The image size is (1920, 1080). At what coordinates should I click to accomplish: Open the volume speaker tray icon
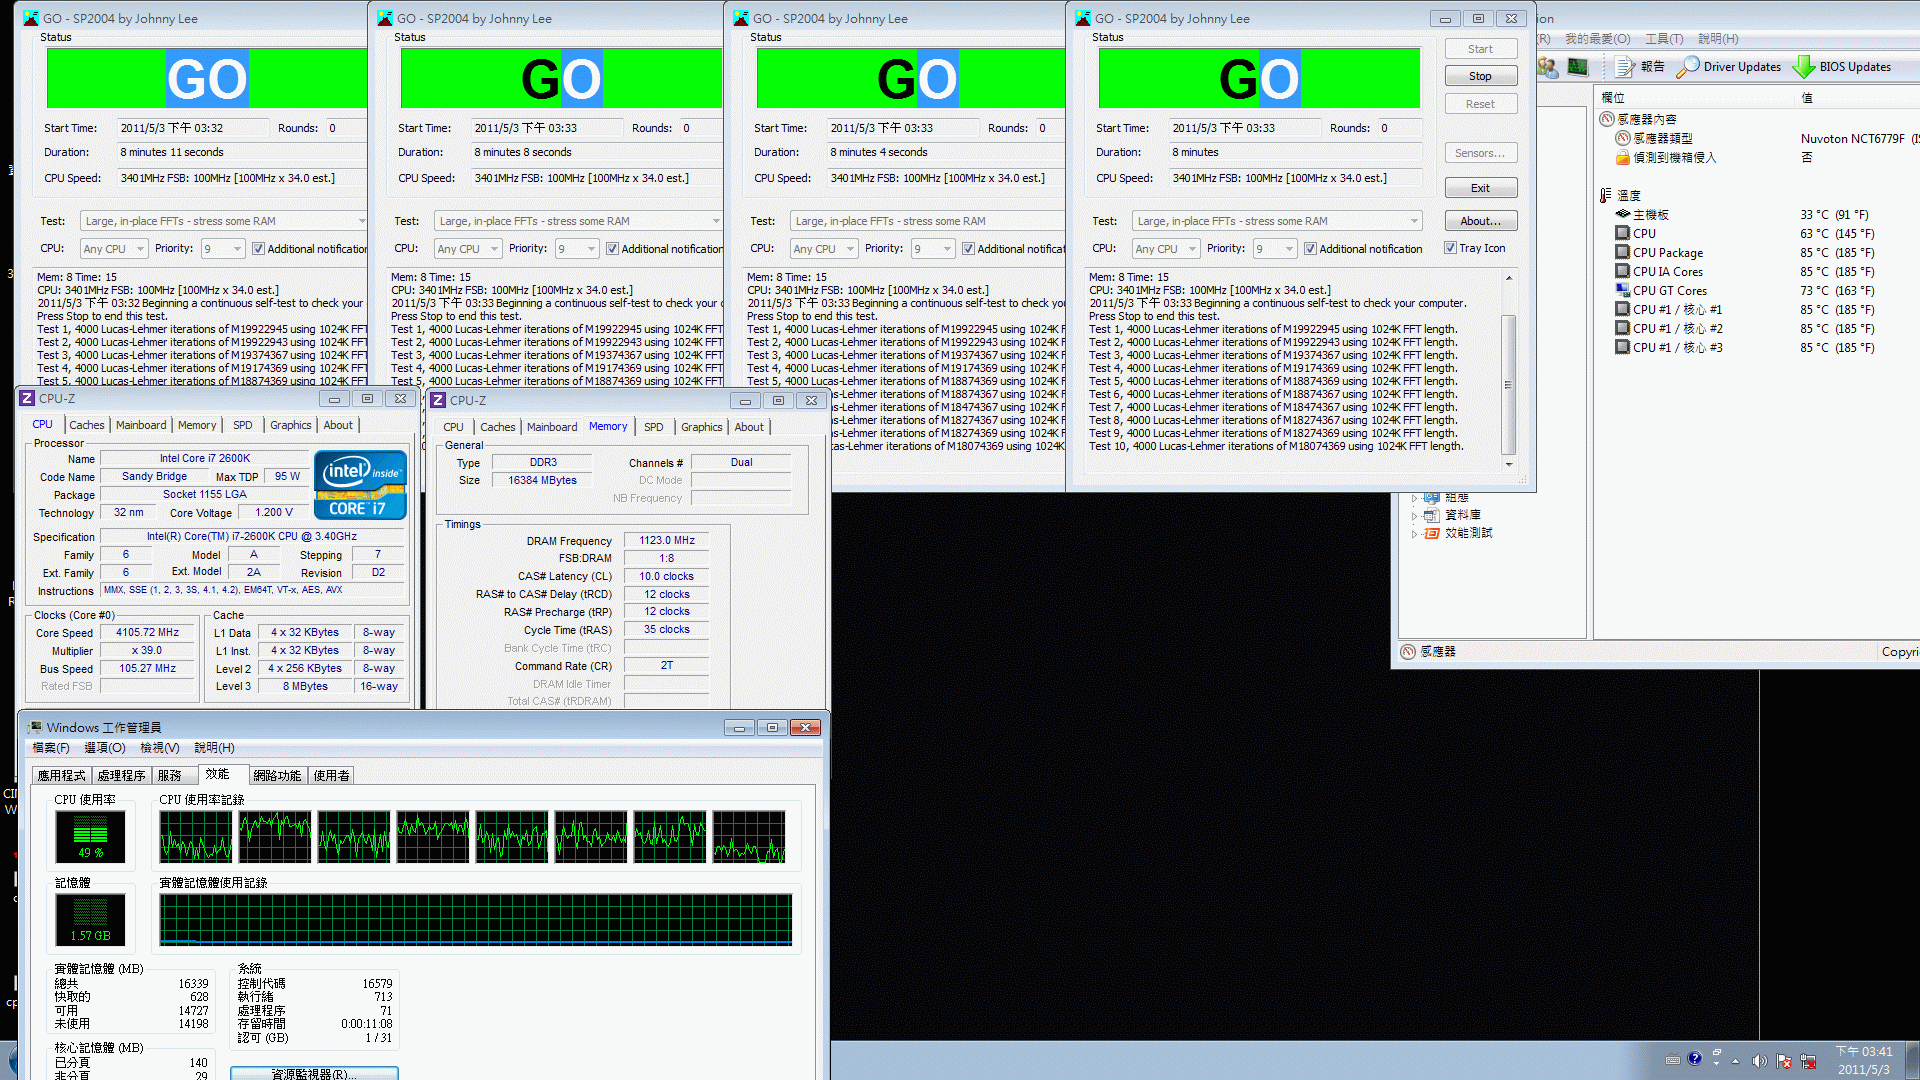tap(1759, 1060)
